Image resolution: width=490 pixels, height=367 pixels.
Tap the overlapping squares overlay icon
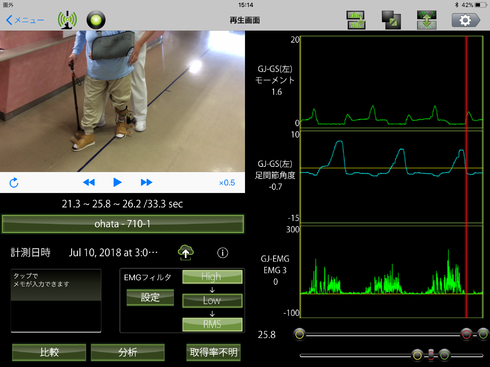coord(391,20)
